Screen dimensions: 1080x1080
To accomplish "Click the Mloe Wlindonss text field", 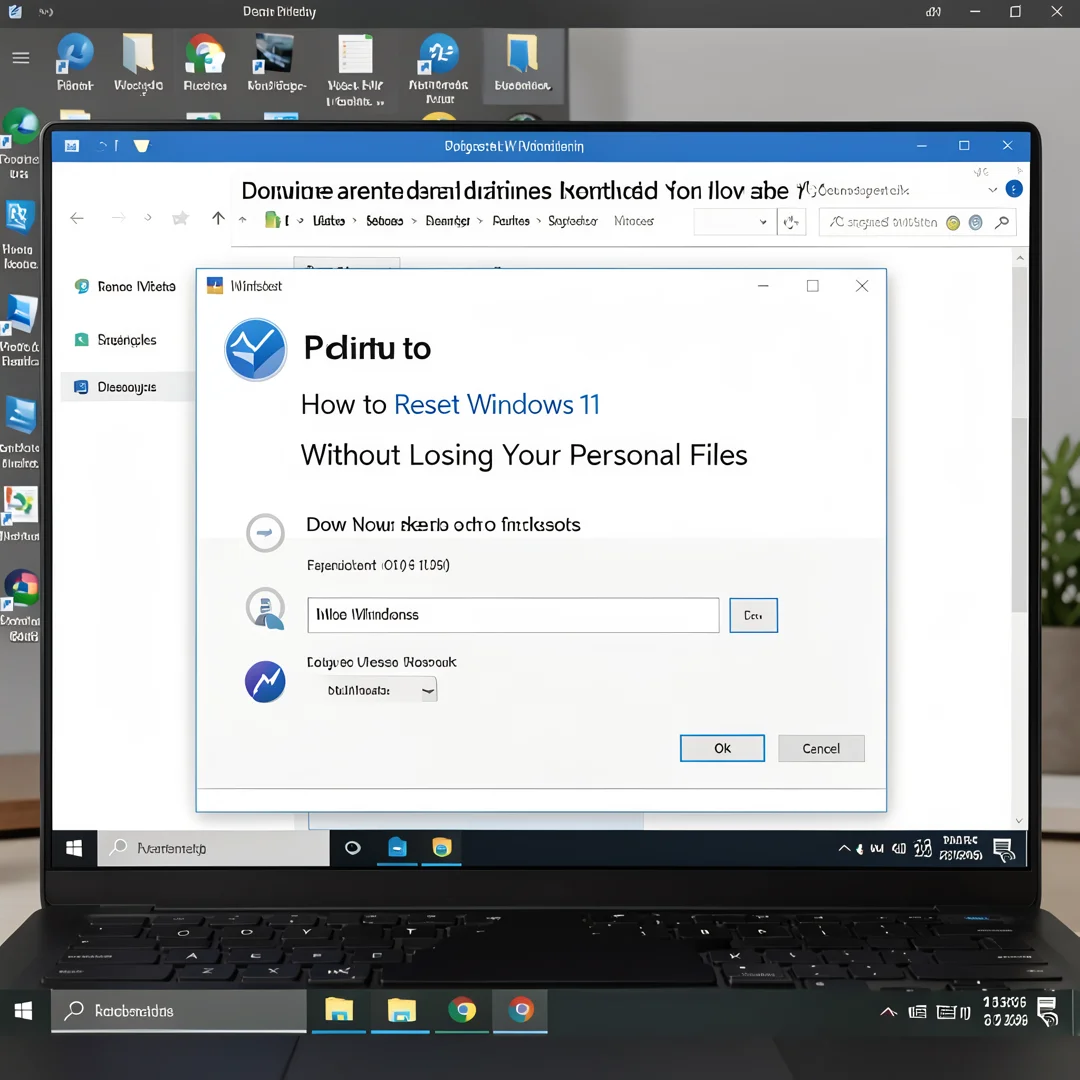I will point(513,615).
